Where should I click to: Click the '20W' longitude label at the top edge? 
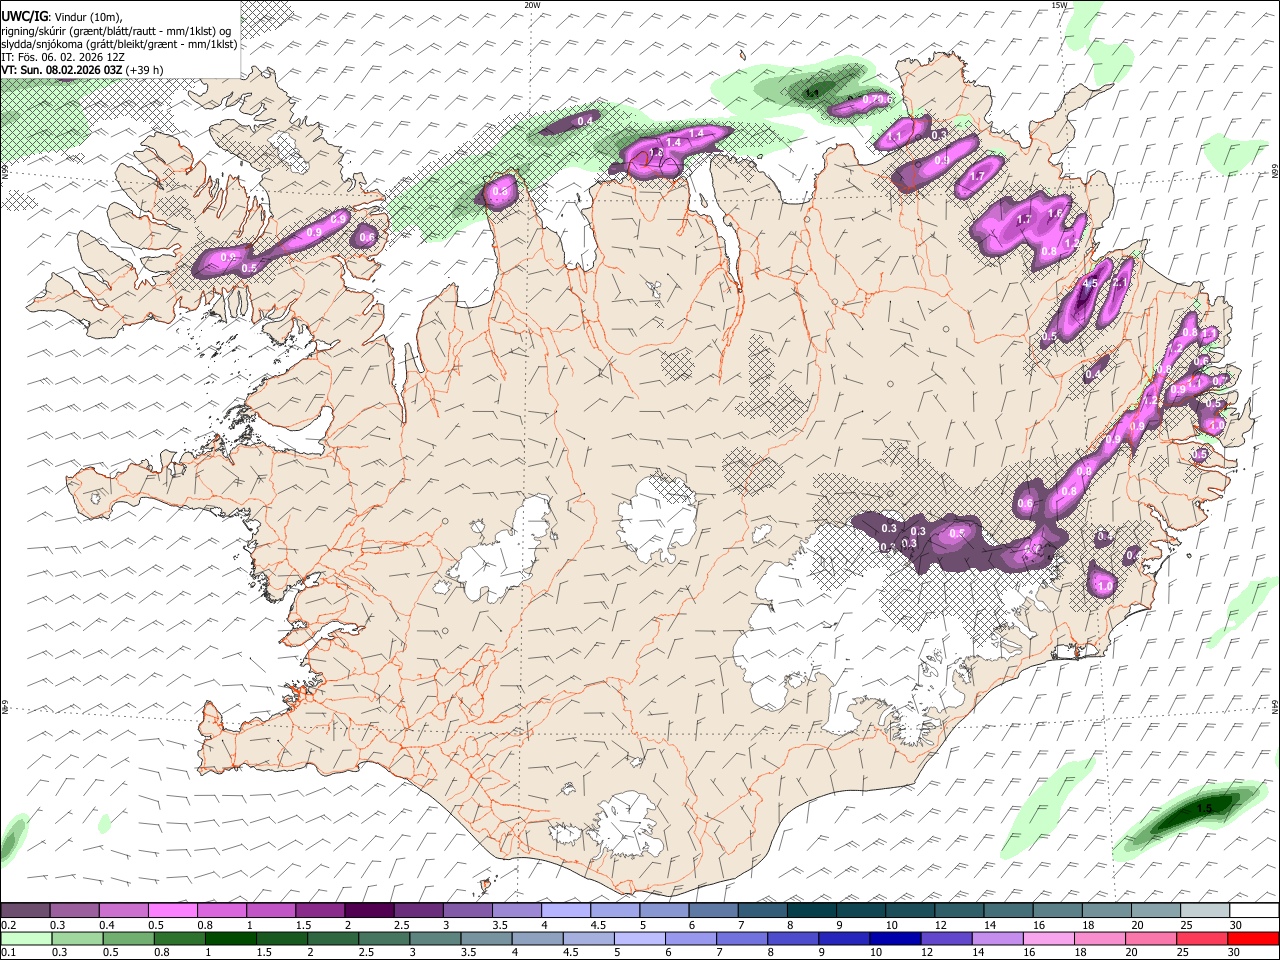pyautogui.click(x=532, y=5)
